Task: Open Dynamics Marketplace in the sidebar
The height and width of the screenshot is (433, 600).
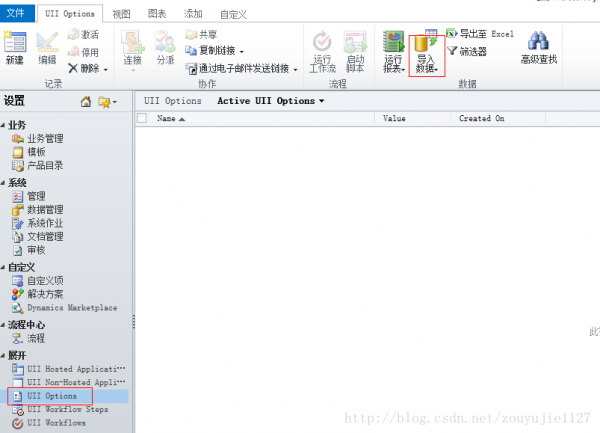Action: point(64,308)
